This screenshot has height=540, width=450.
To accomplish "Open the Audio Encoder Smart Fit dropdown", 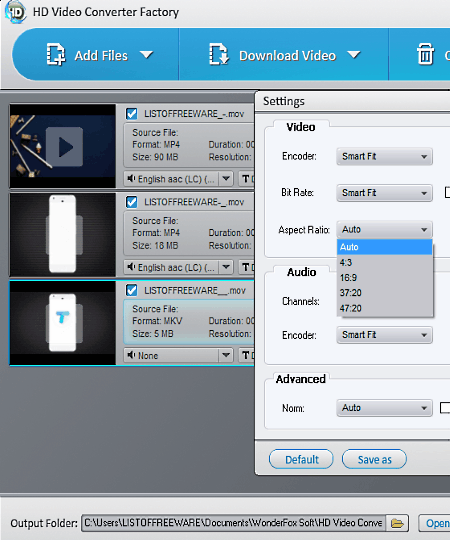I will pos(384,335).
